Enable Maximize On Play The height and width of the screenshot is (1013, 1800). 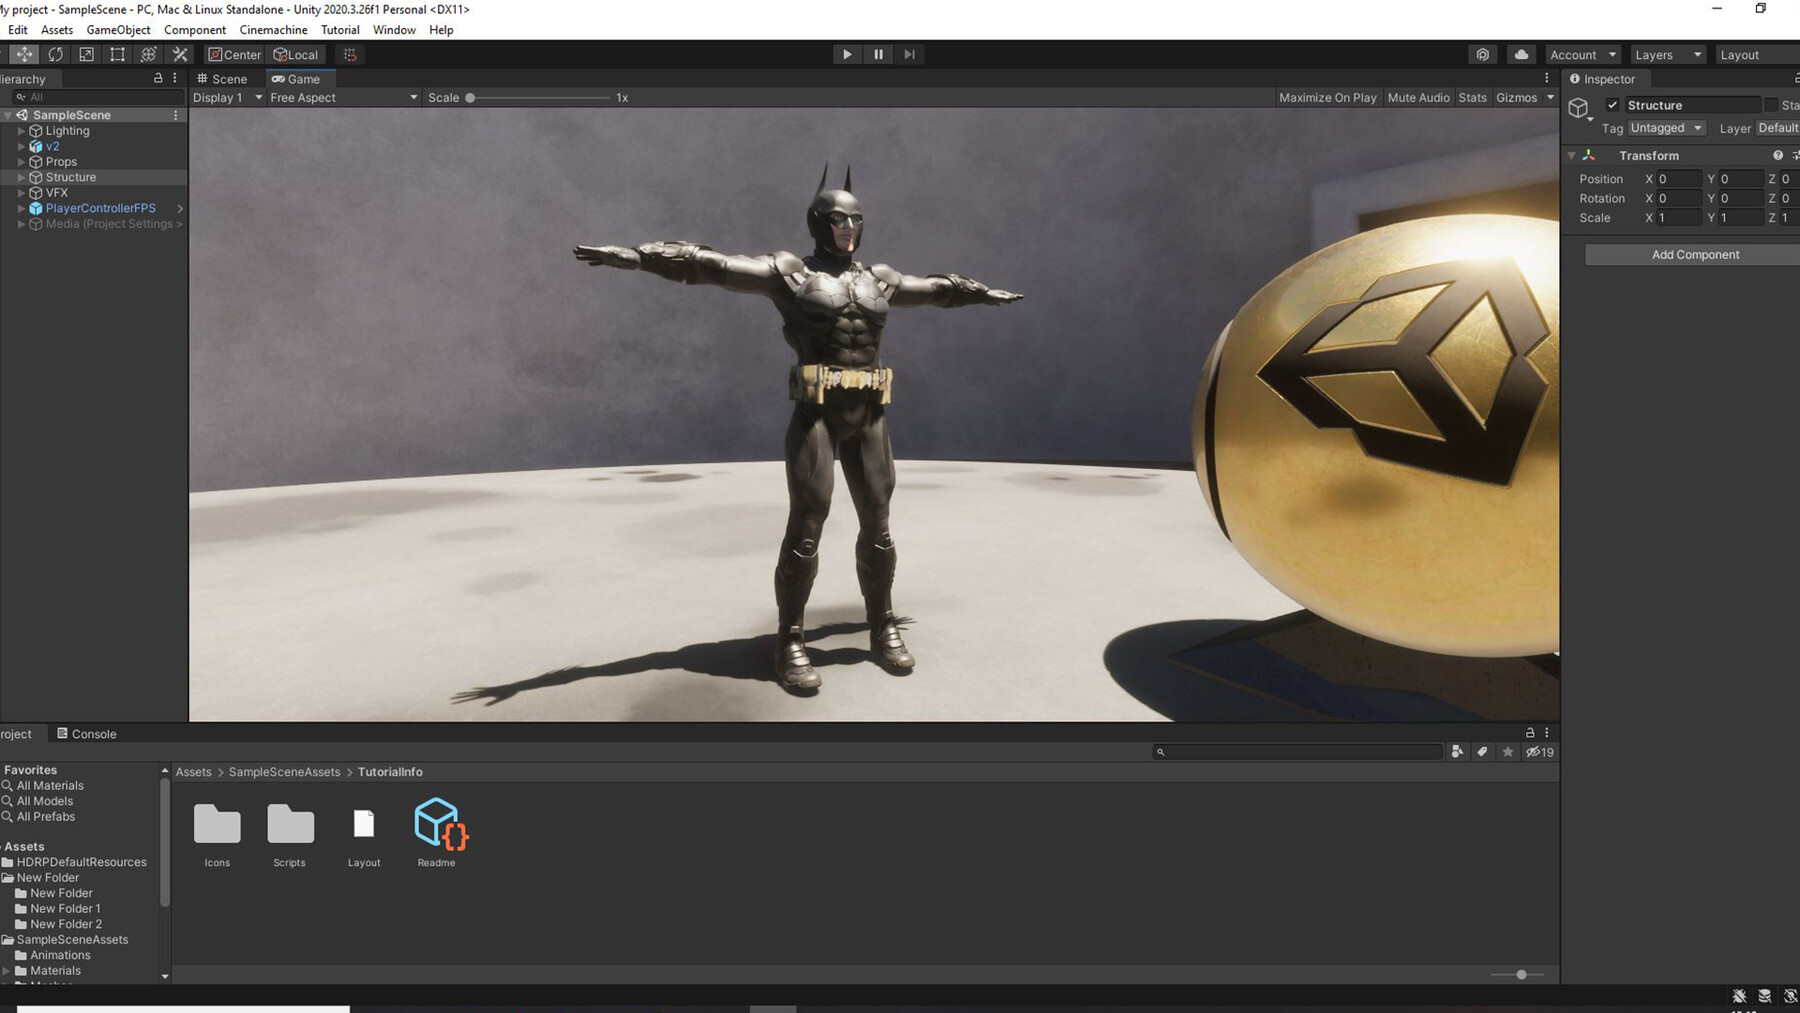pos(1328,97)
